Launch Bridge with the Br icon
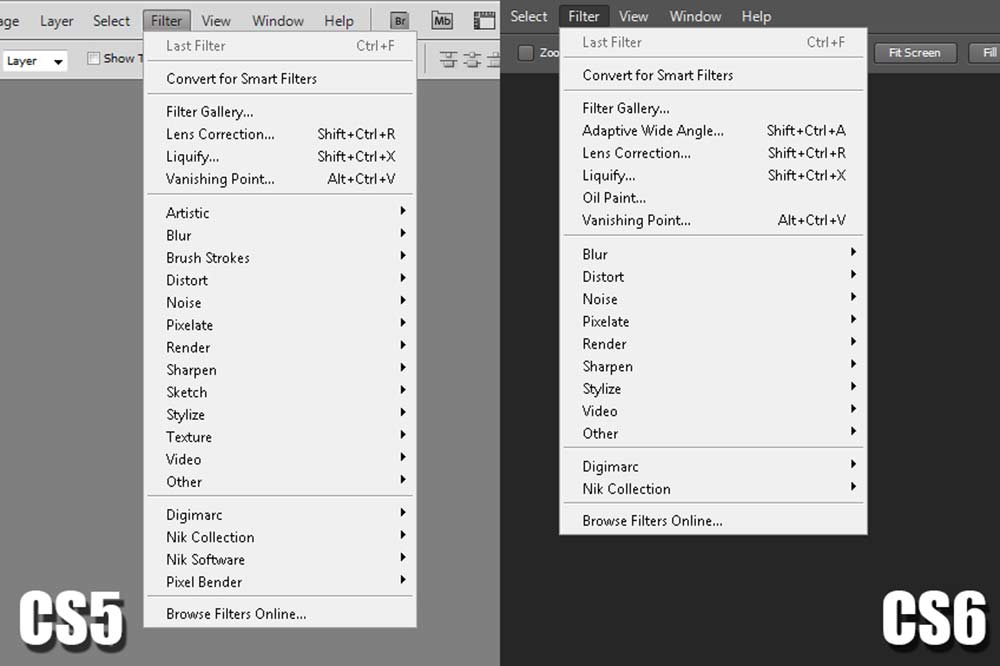 [x=400, y=20]
